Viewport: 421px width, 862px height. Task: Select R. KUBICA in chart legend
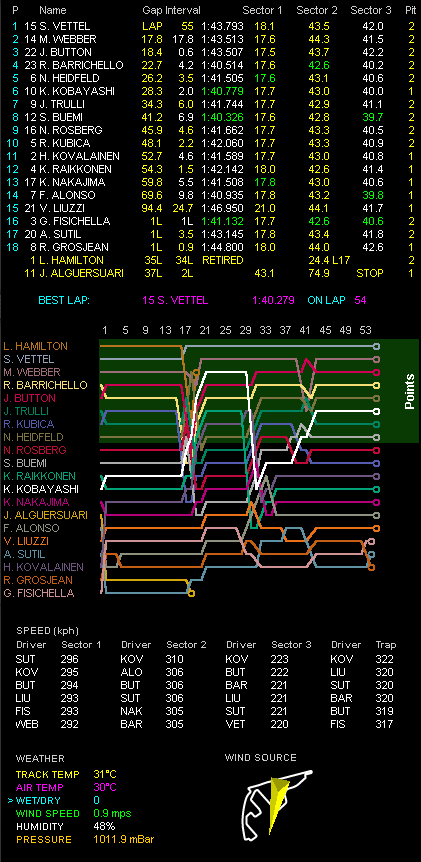(27, 424)
